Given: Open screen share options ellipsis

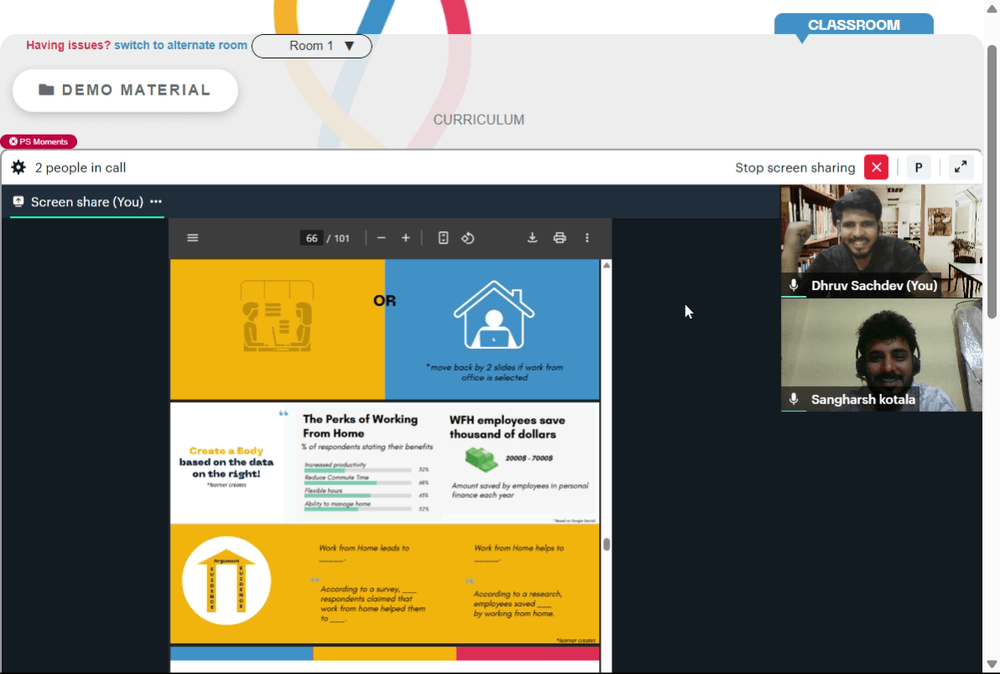Looking at the screenshot, I should (156, 201).
